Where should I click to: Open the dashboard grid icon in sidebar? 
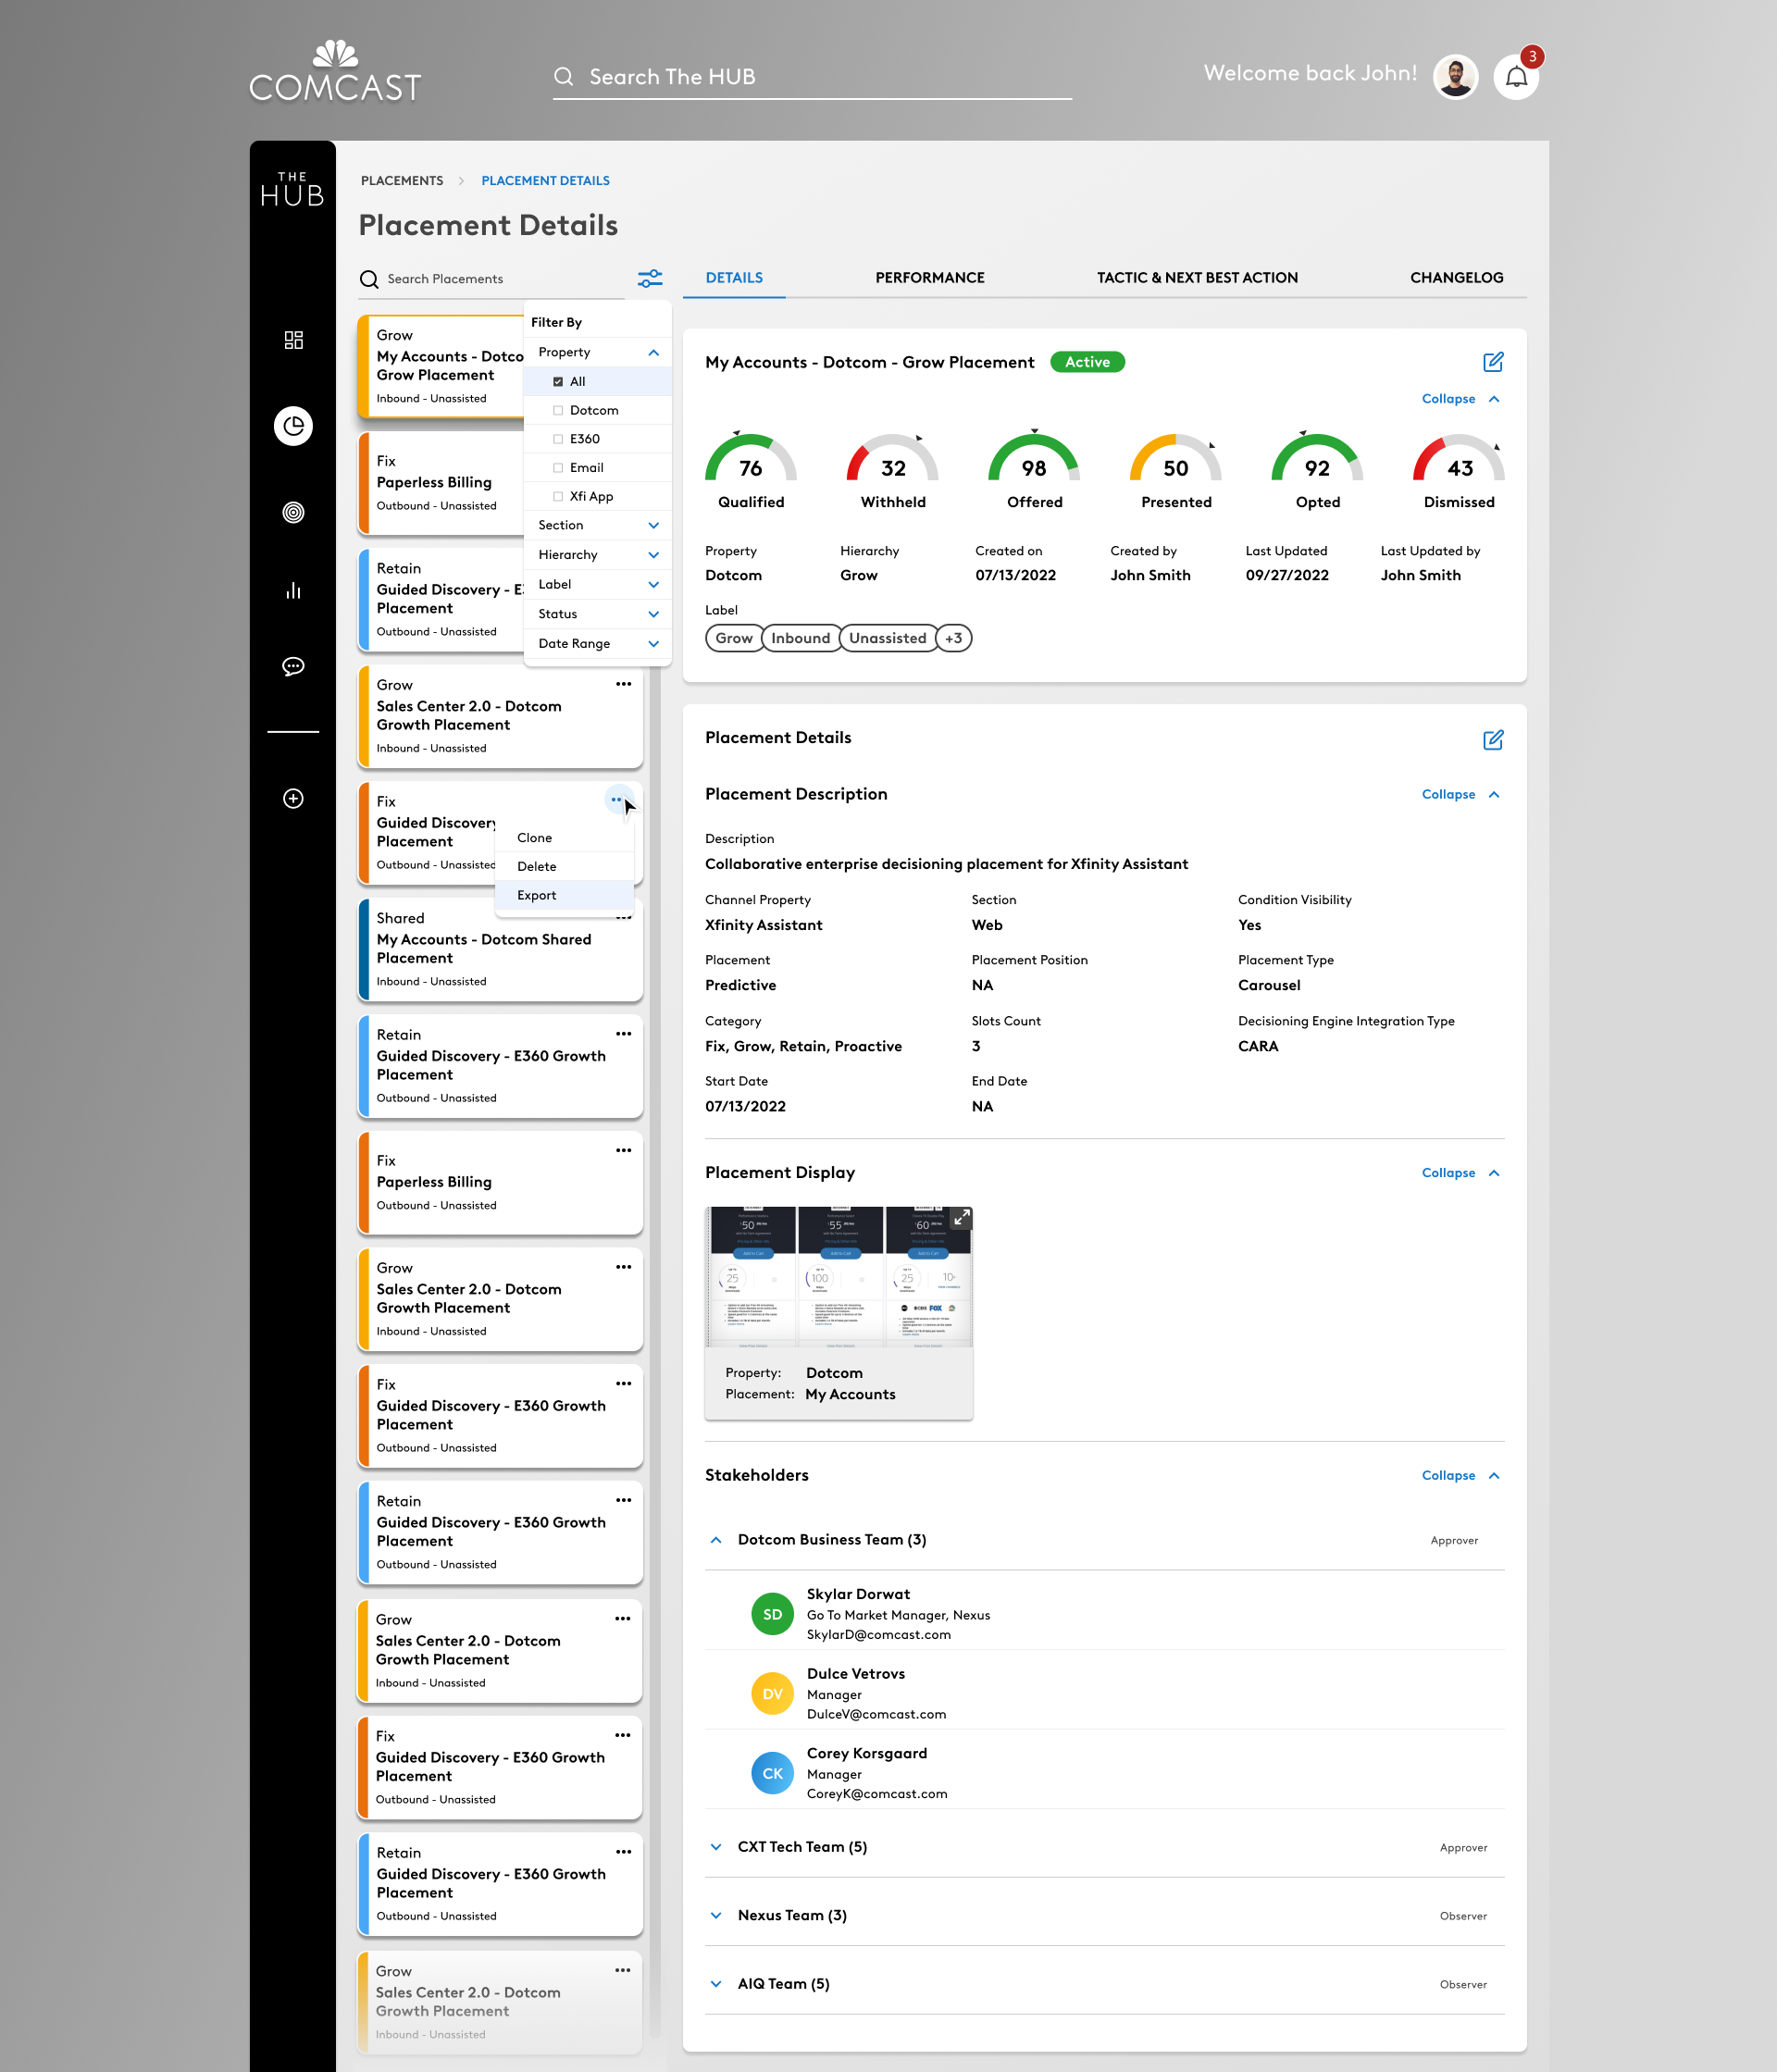(x=293, y=340)
